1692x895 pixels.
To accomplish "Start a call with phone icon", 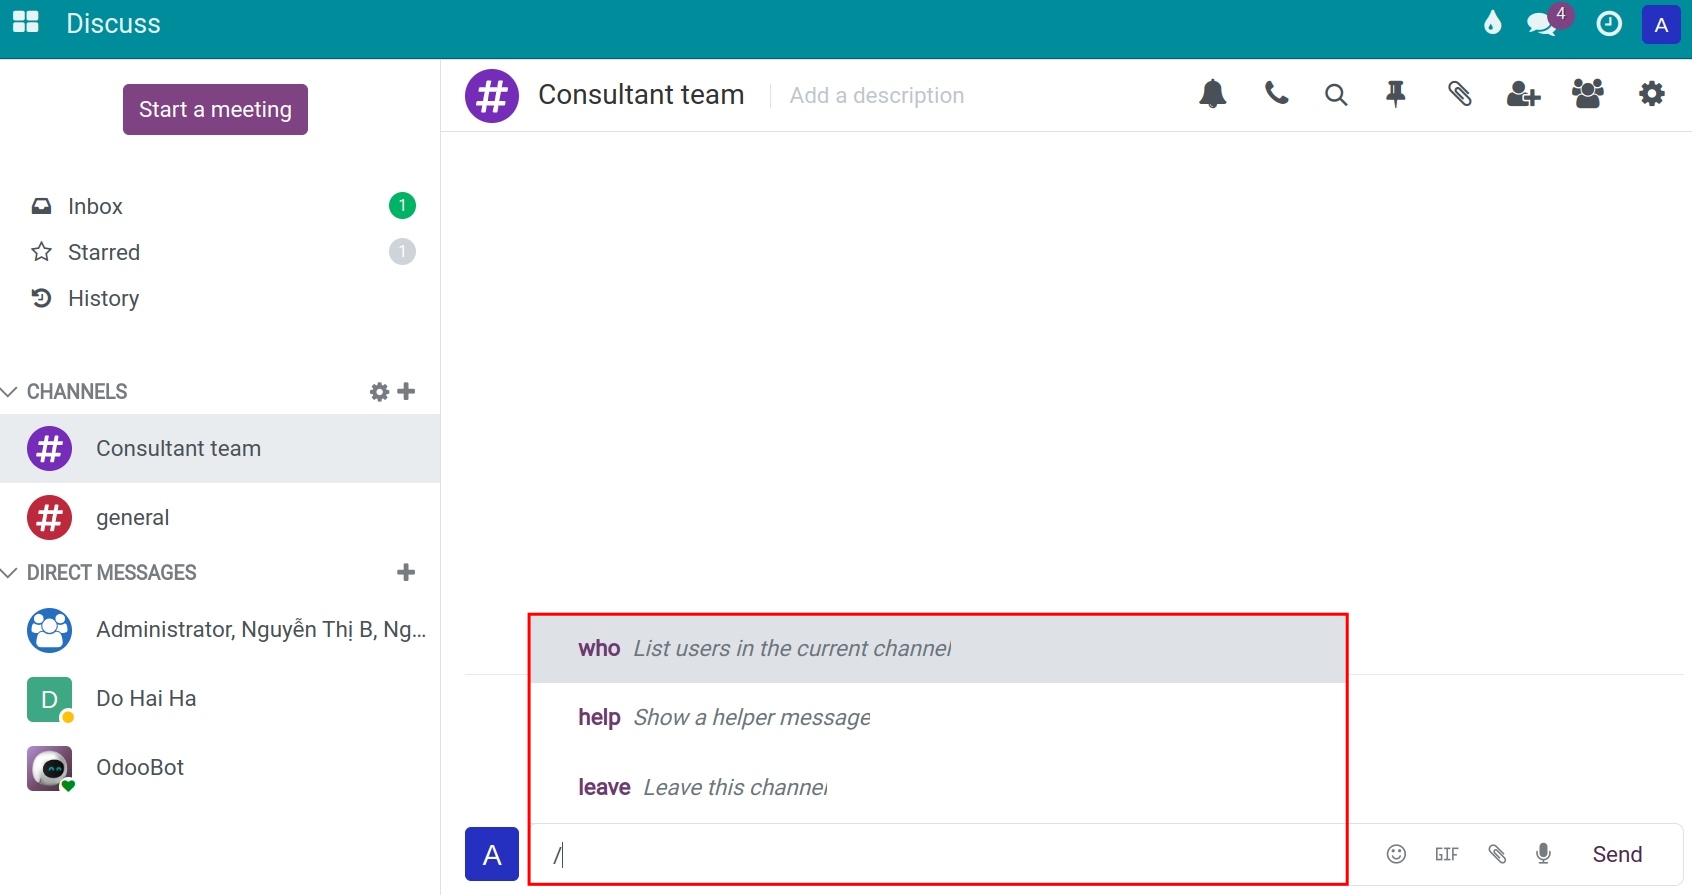I will [1276, 94].
